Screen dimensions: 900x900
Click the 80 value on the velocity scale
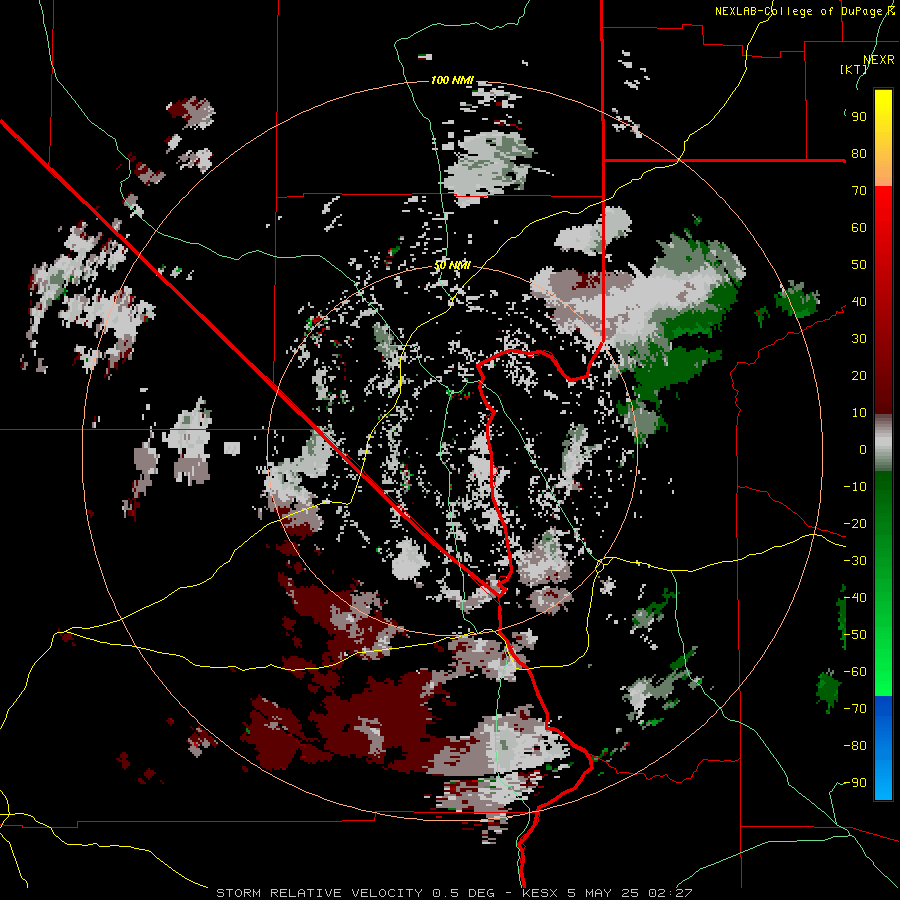pos(859,154)
